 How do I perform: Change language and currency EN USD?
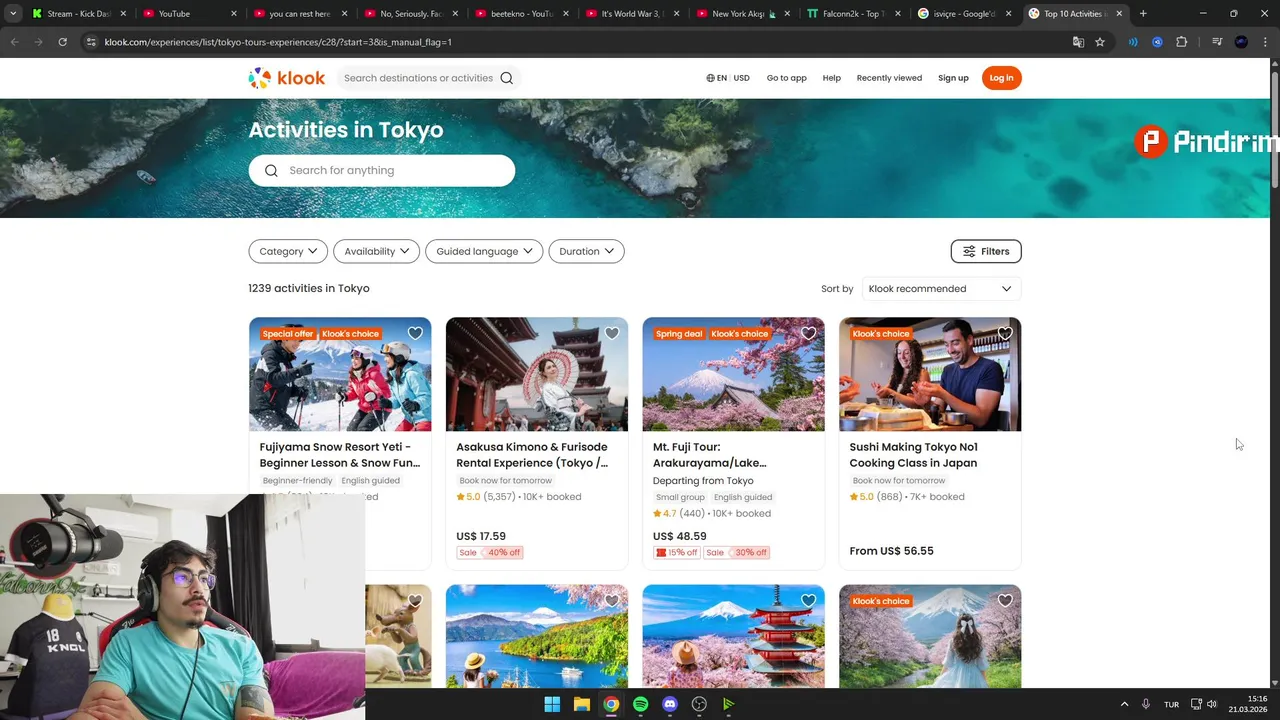728,78
